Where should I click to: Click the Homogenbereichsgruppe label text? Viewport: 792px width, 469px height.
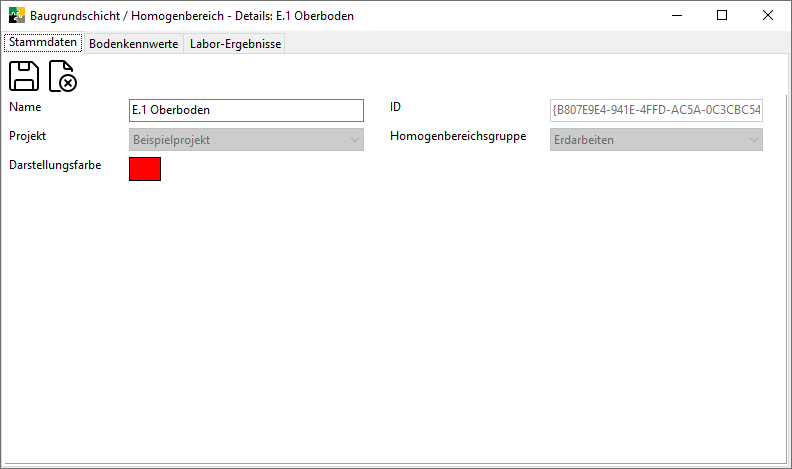pyautogui.click(x=458, y=136)
